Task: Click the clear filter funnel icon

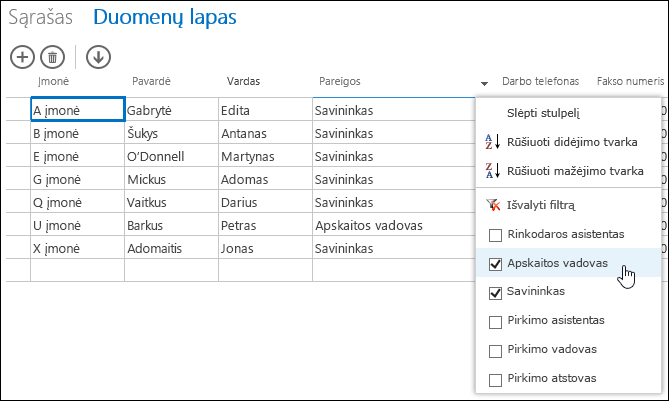Action: pos(493,205)
